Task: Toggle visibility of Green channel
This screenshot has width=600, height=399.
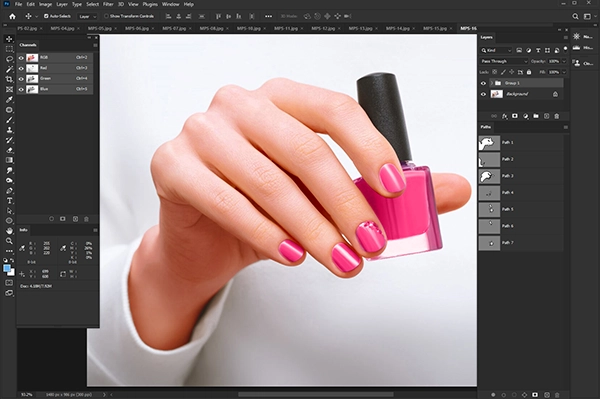Action: click(21, 79)
